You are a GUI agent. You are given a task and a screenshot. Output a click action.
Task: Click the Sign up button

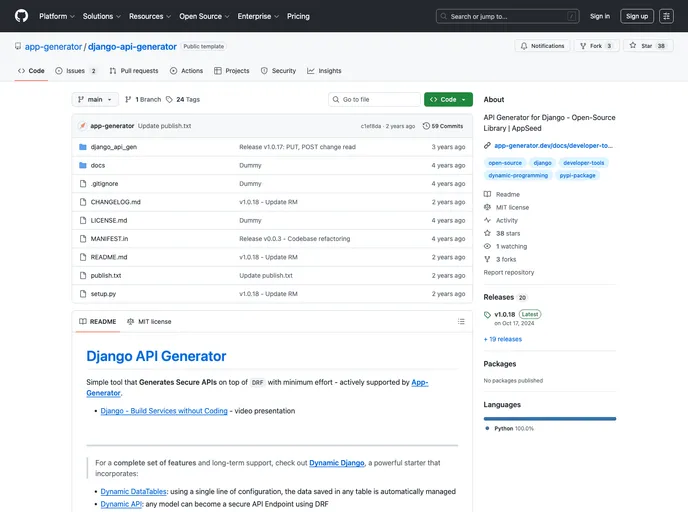click(x=637, y=16)
